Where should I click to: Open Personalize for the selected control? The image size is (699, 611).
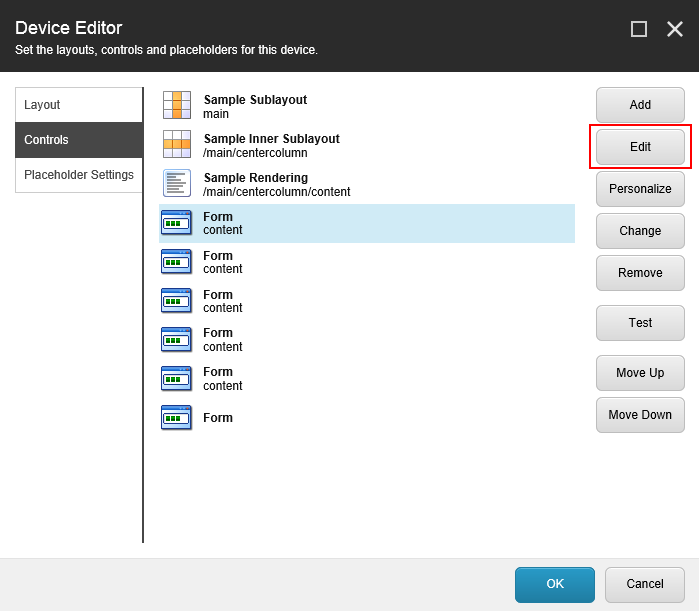pos(640,189)
